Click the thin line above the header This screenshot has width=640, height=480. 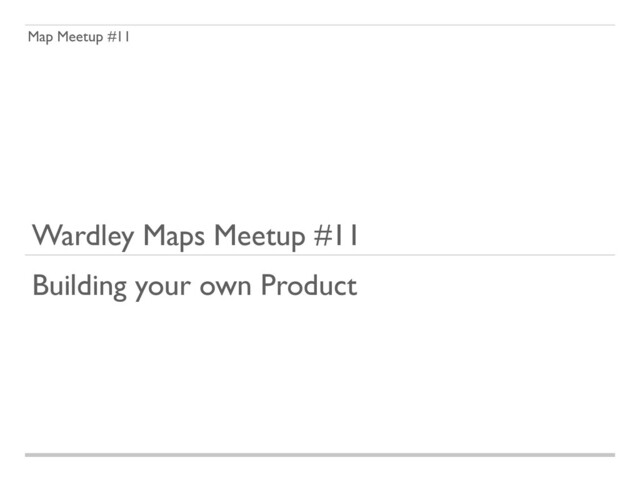click(x=320, y=25)
